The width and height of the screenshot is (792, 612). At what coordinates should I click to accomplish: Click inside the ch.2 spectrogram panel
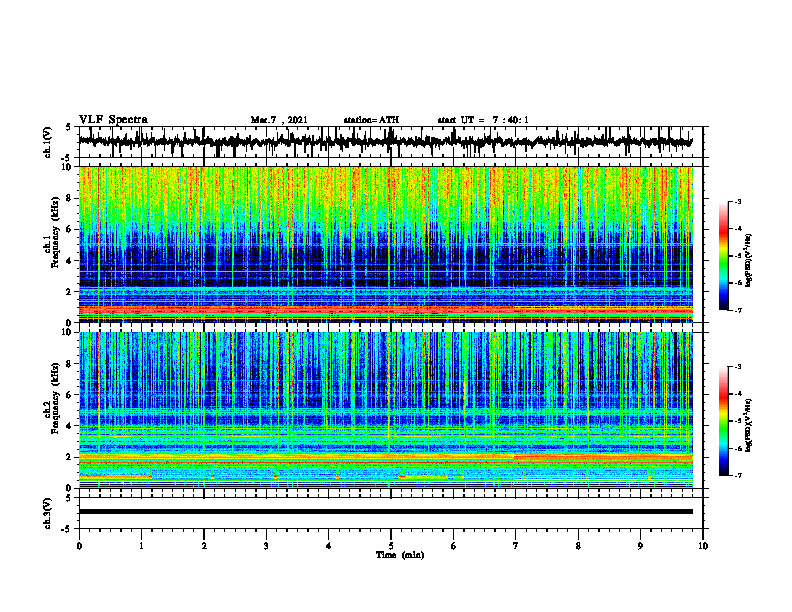point(385,410)
